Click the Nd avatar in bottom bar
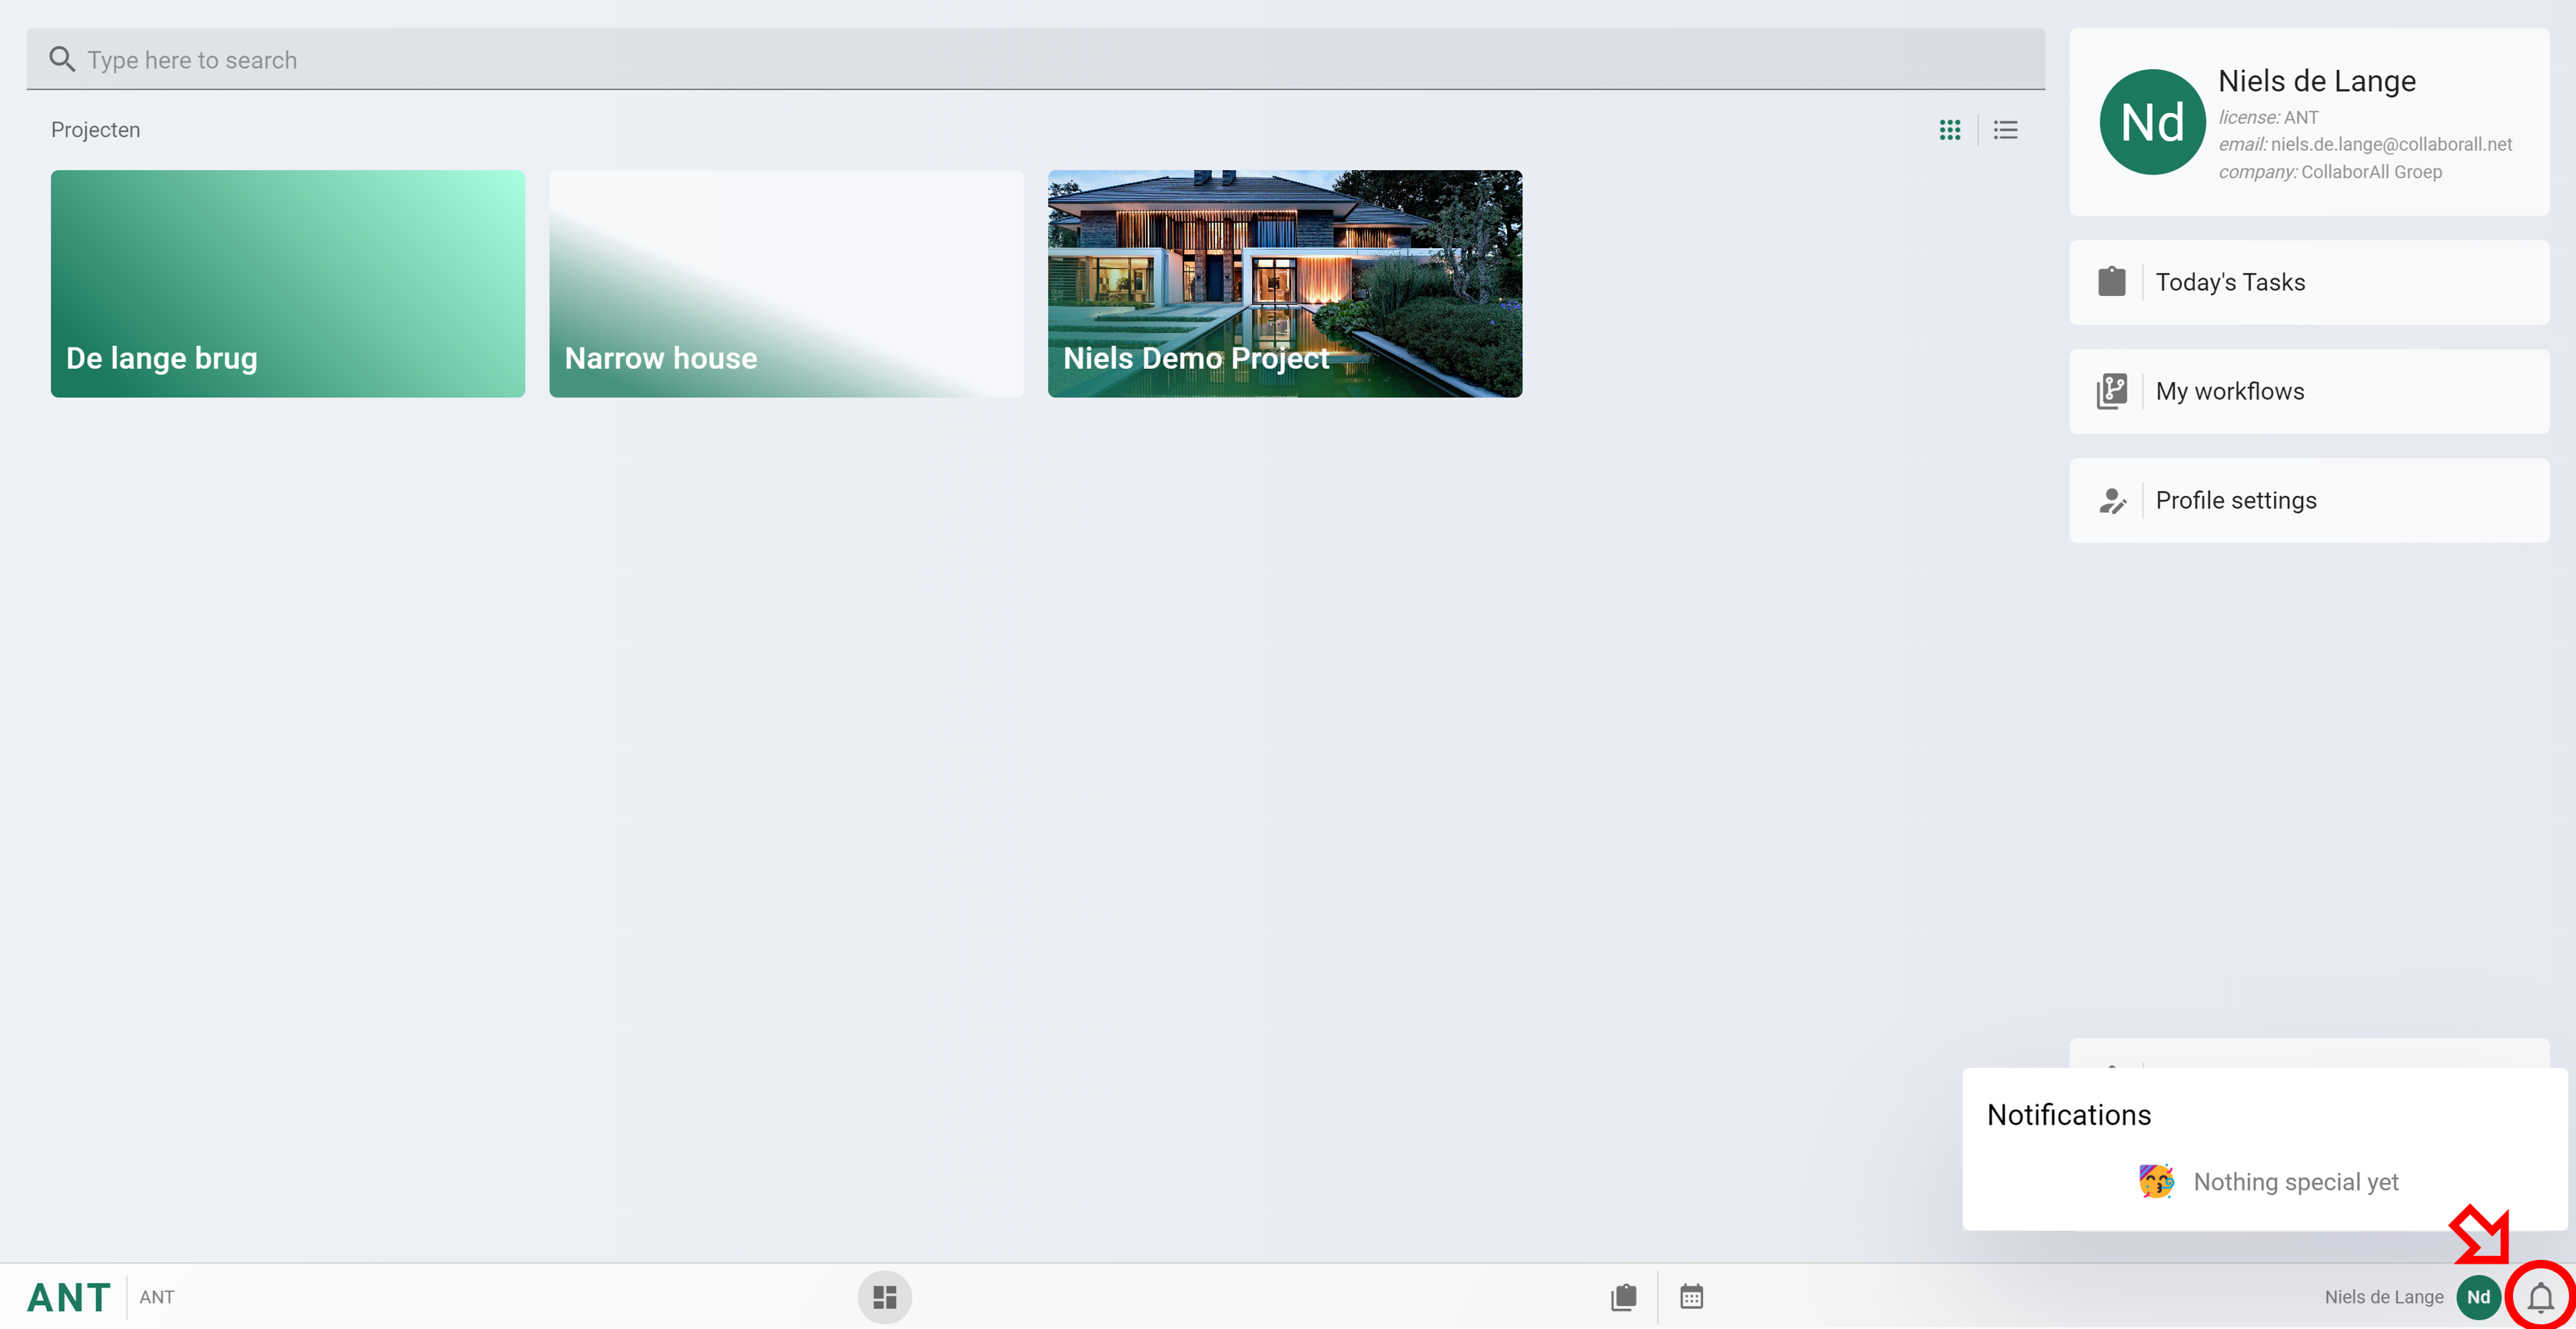Screen dimensions: 2576x1329 click(2477, 1297)
